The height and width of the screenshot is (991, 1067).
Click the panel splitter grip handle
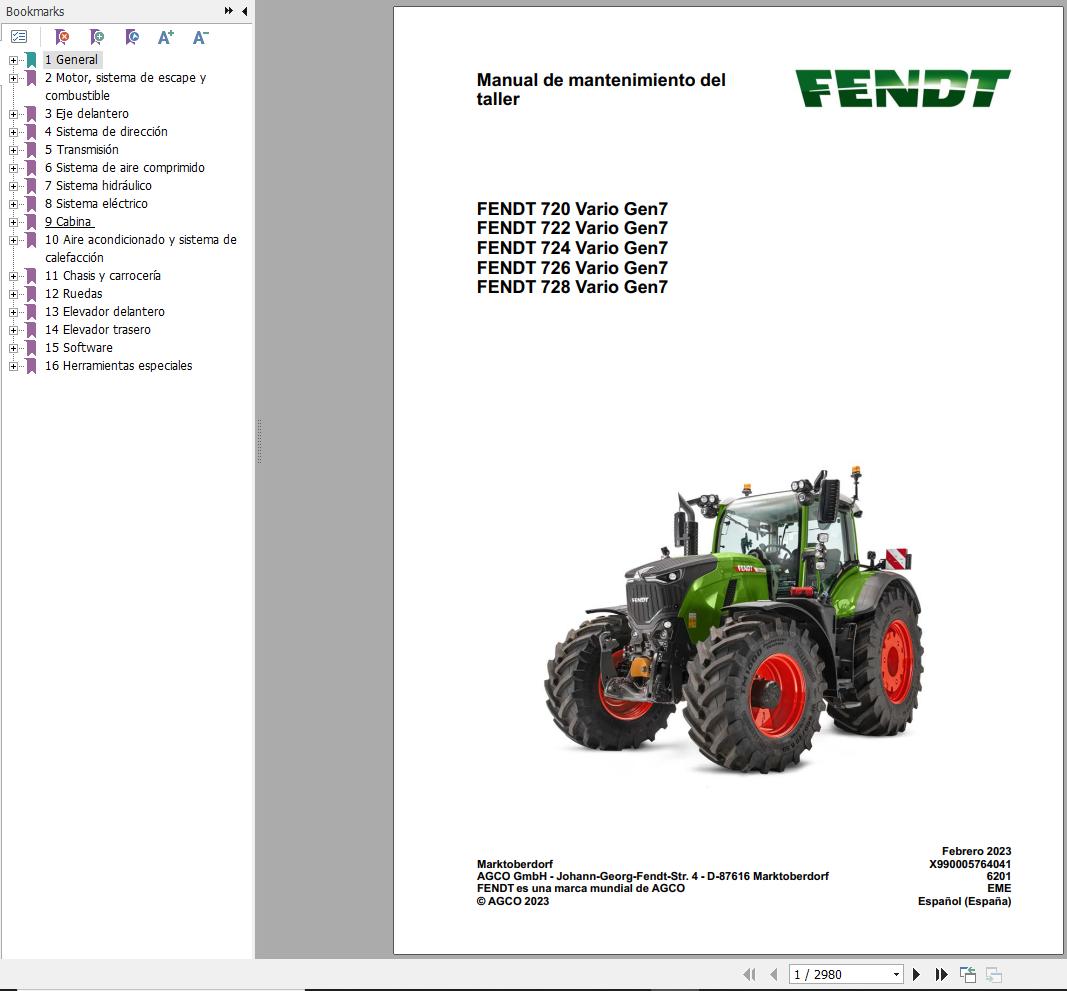pyautogui.click(x=259, y=441)
